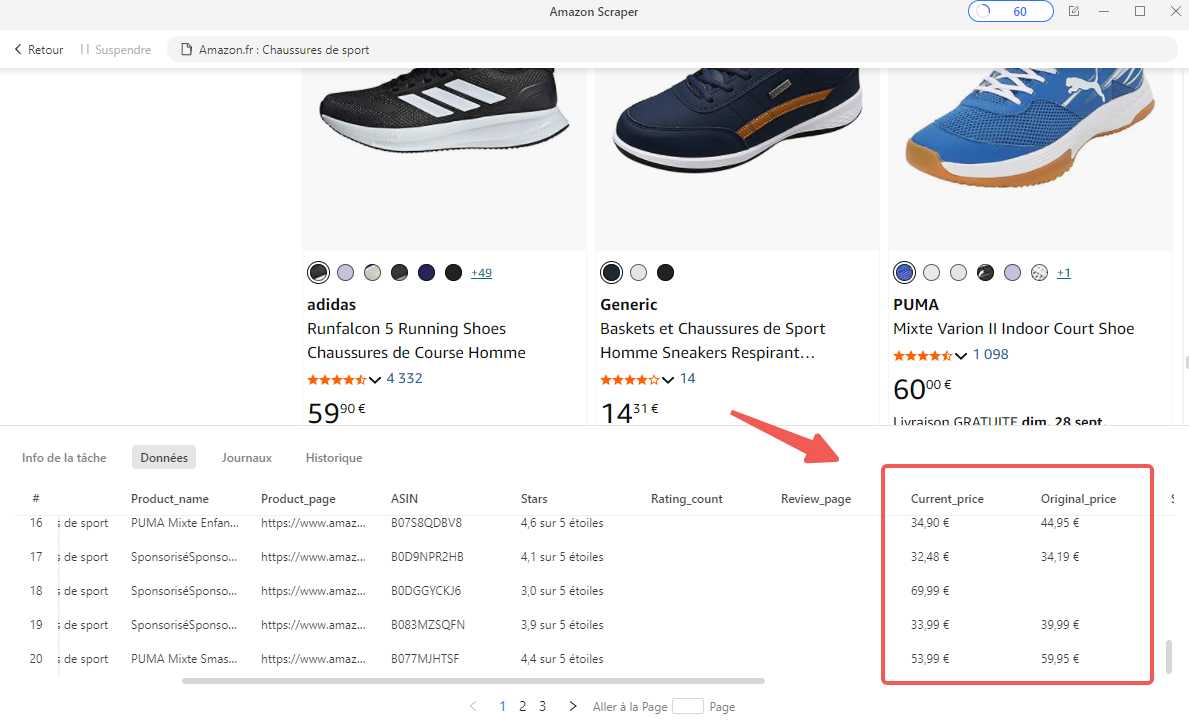The height and width of the screenshot is (720, 1189).
Task: Click the previous page arrow in pagination
Action: point(473,706)
